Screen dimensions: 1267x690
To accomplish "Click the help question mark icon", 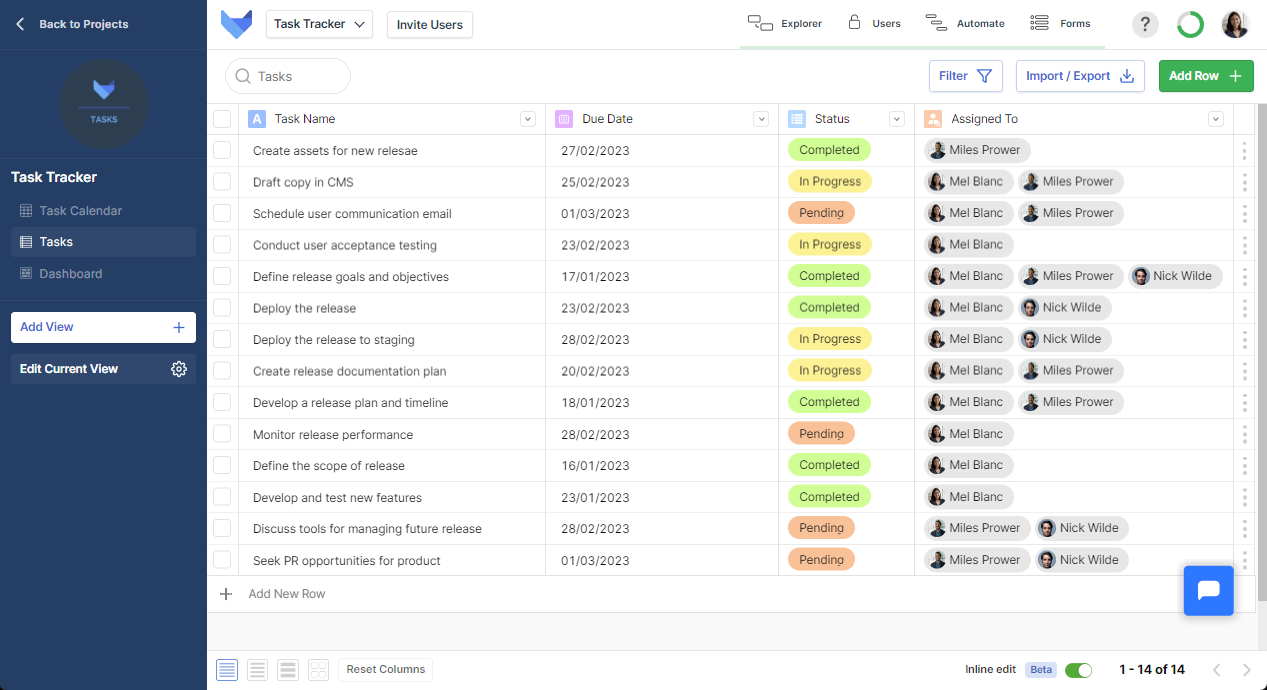I will coord(1145,25).
